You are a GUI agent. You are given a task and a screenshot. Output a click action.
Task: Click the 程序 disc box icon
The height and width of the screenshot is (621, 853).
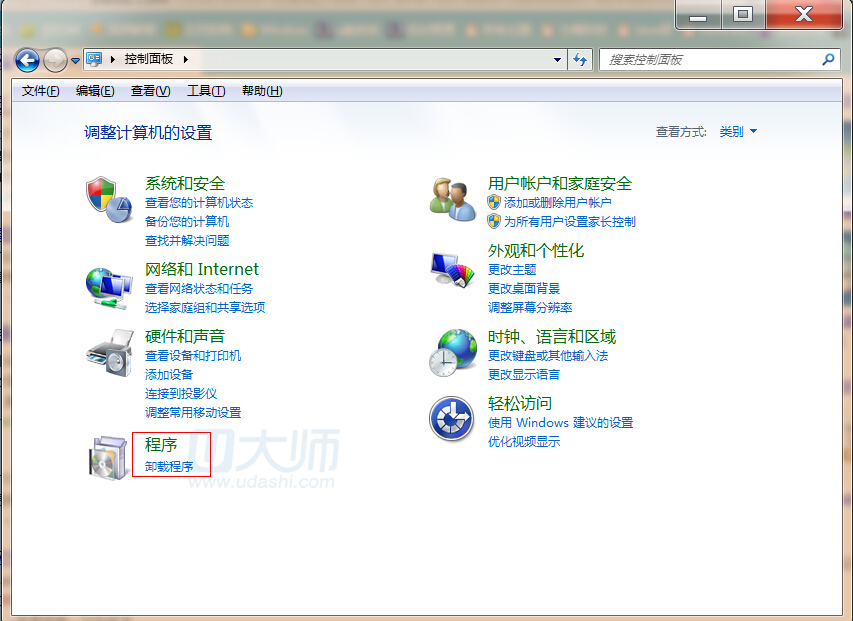[108, 456]
